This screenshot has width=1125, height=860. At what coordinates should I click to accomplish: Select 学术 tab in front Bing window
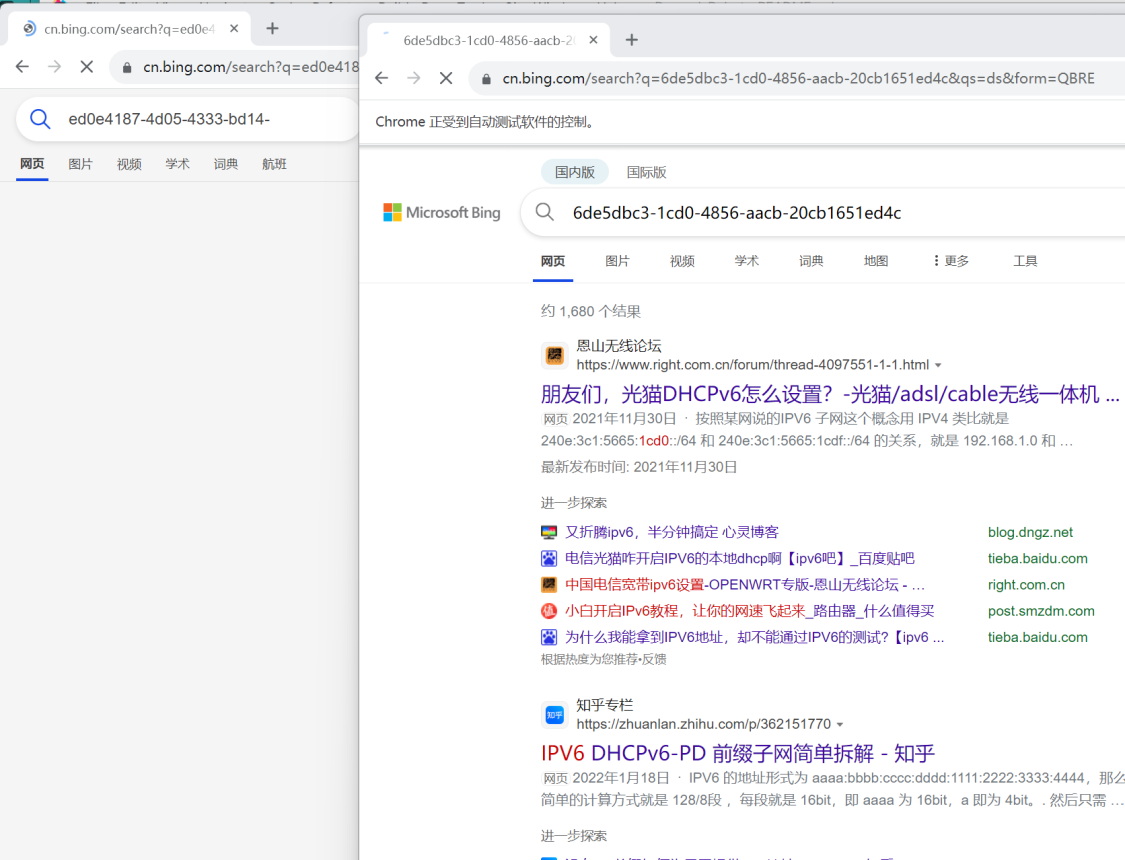(747, 261)
